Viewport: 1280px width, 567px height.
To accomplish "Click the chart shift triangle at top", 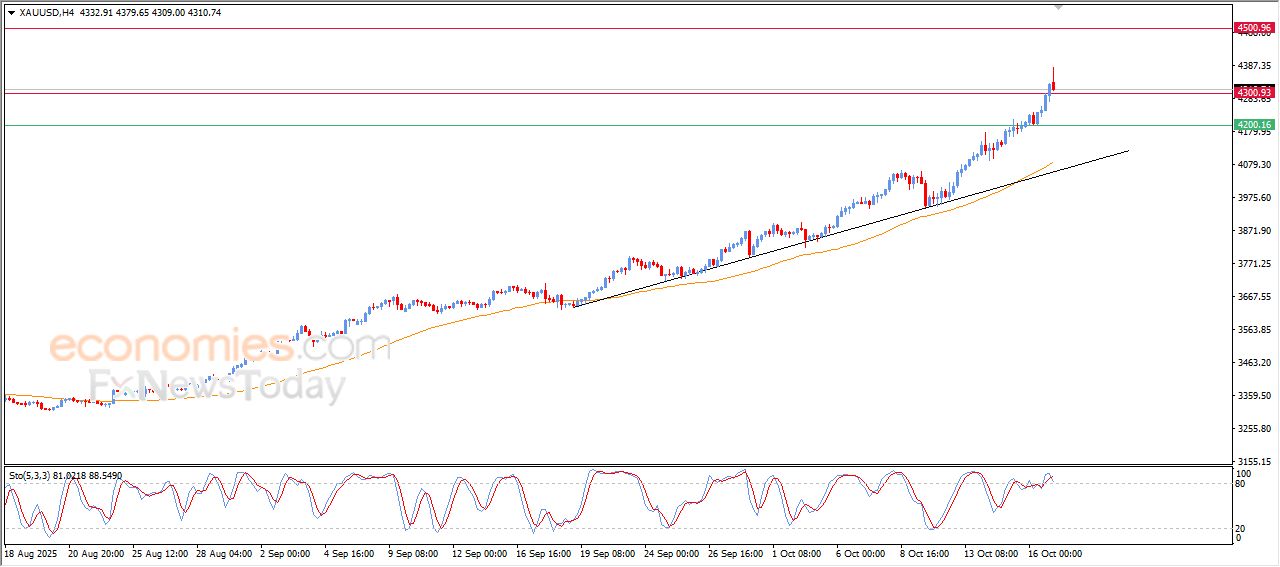I will 1059,7.
